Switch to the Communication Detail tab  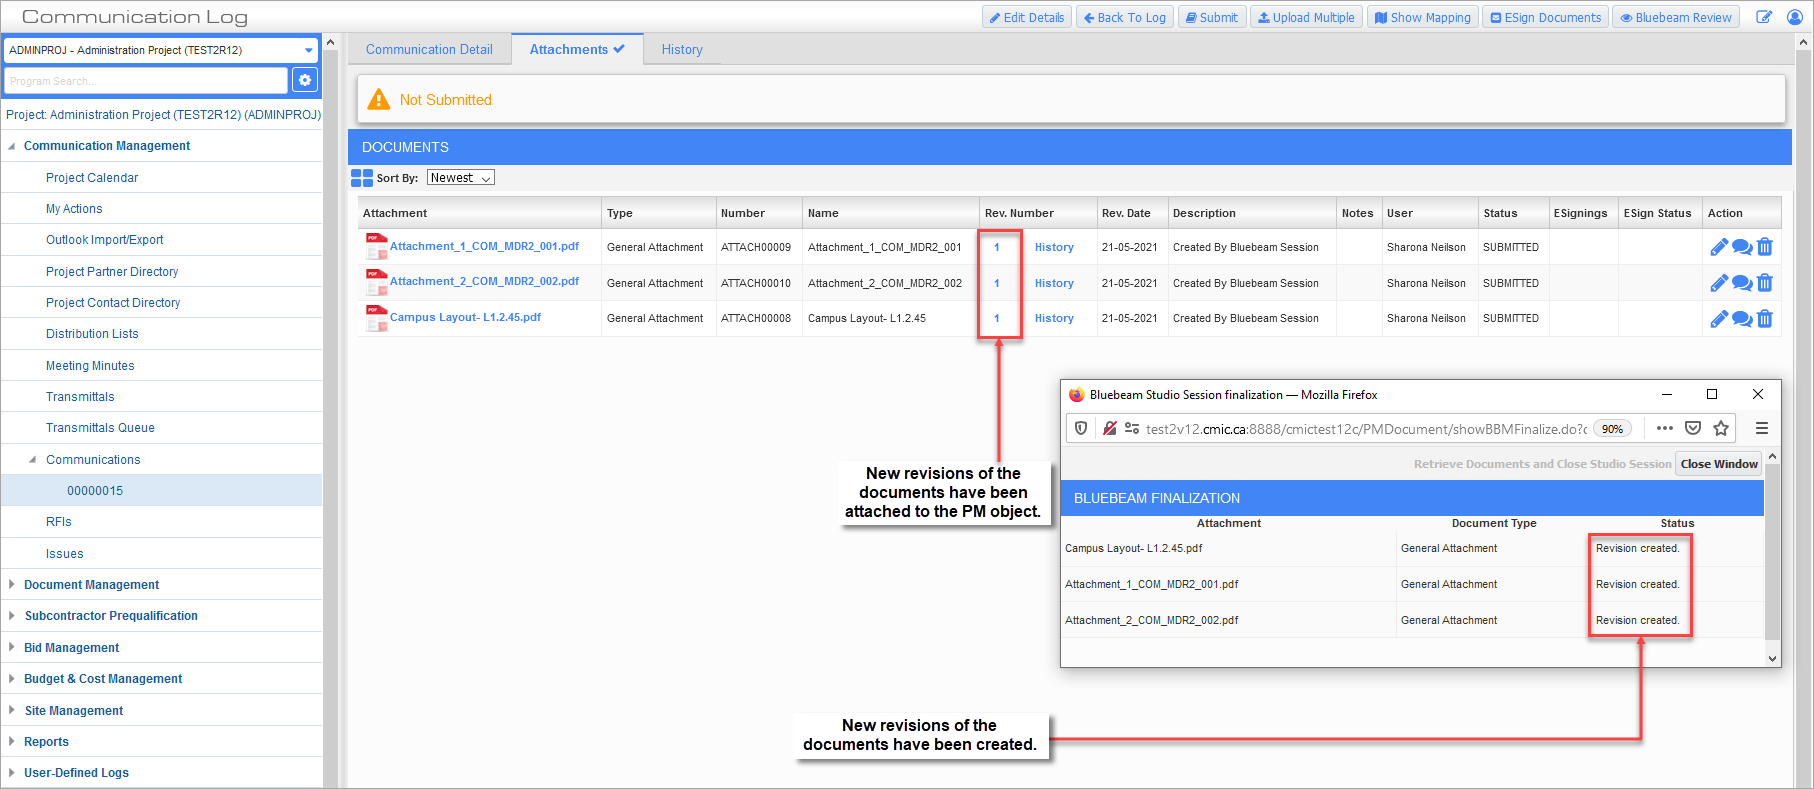click(x=429, y=49)
